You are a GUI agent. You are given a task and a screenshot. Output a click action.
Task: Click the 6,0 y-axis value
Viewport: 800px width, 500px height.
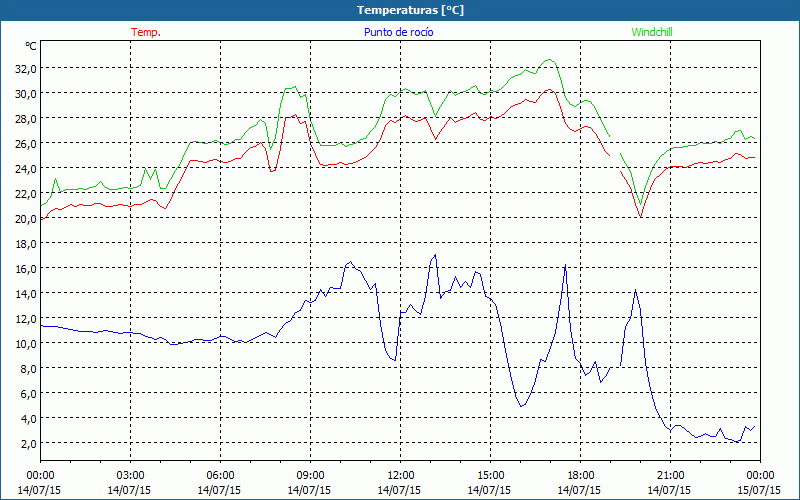28,394
